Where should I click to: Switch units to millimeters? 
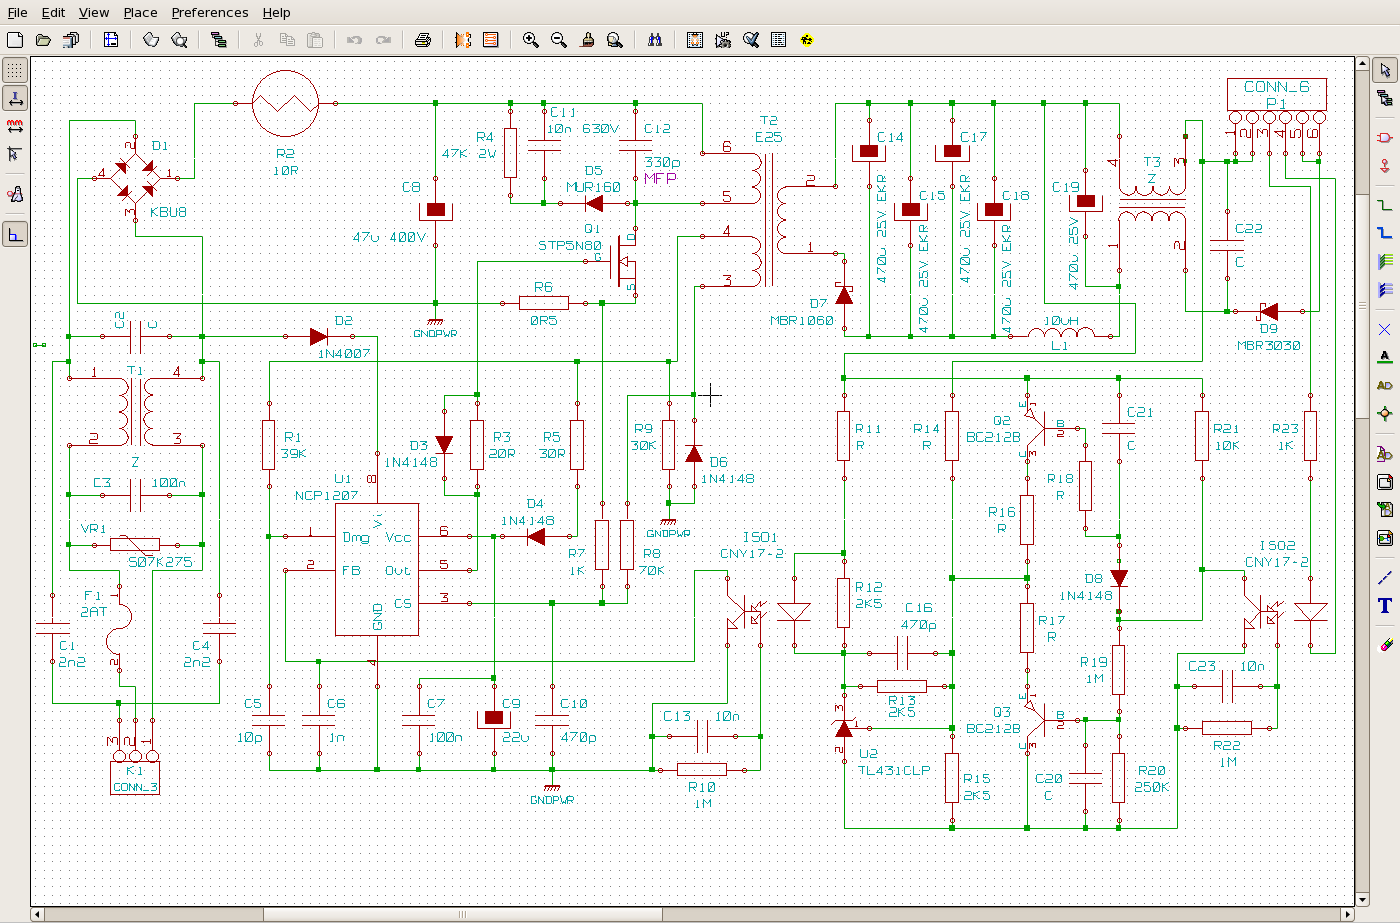coord(15,126)
